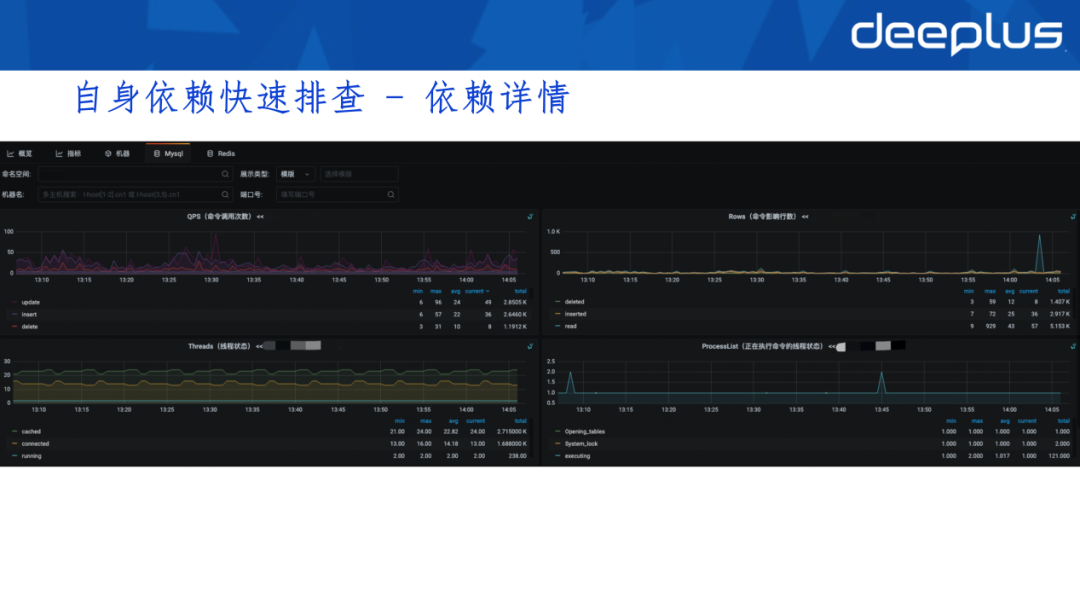
Task: Toggle the update series in QPS legend
Action: pos(30,302)
